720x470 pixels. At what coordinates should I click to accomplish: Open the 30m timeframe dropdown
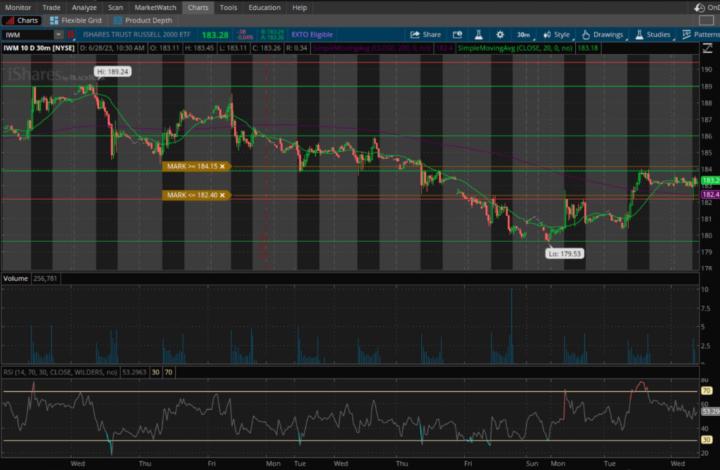(524, 34)
